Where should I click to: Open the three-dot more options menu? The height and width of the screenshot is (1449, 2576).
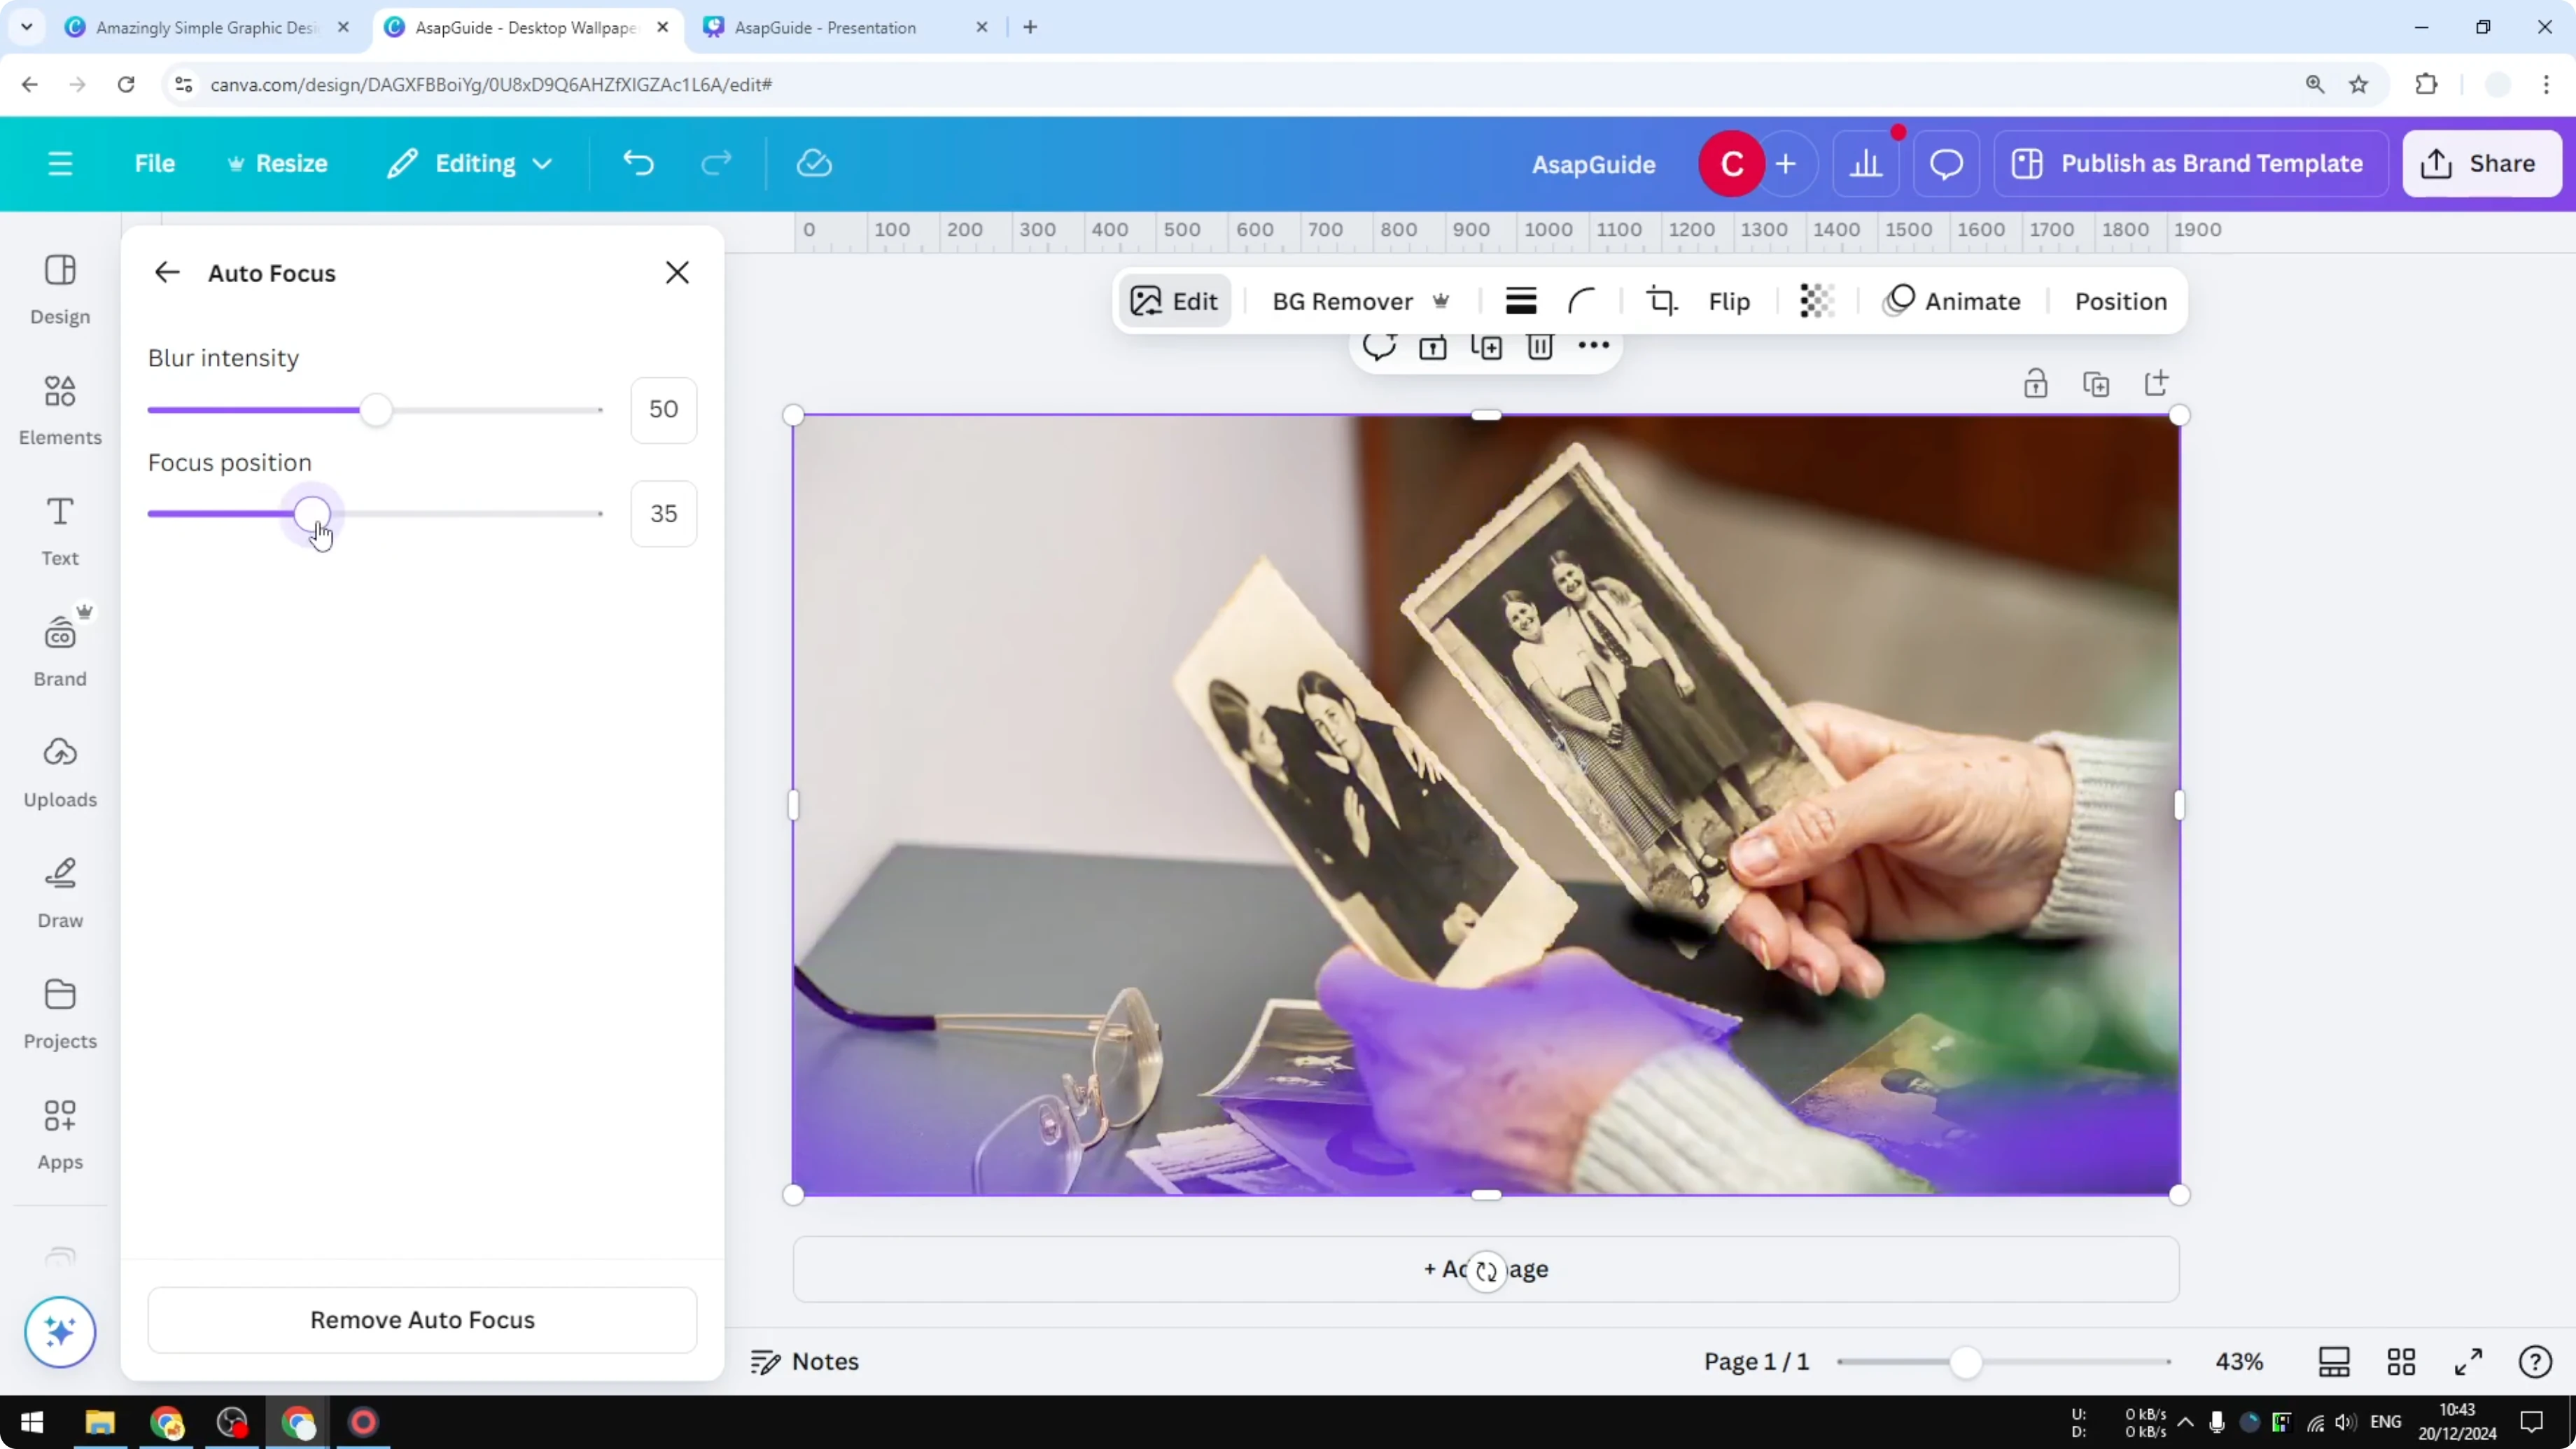(1593, 347)
